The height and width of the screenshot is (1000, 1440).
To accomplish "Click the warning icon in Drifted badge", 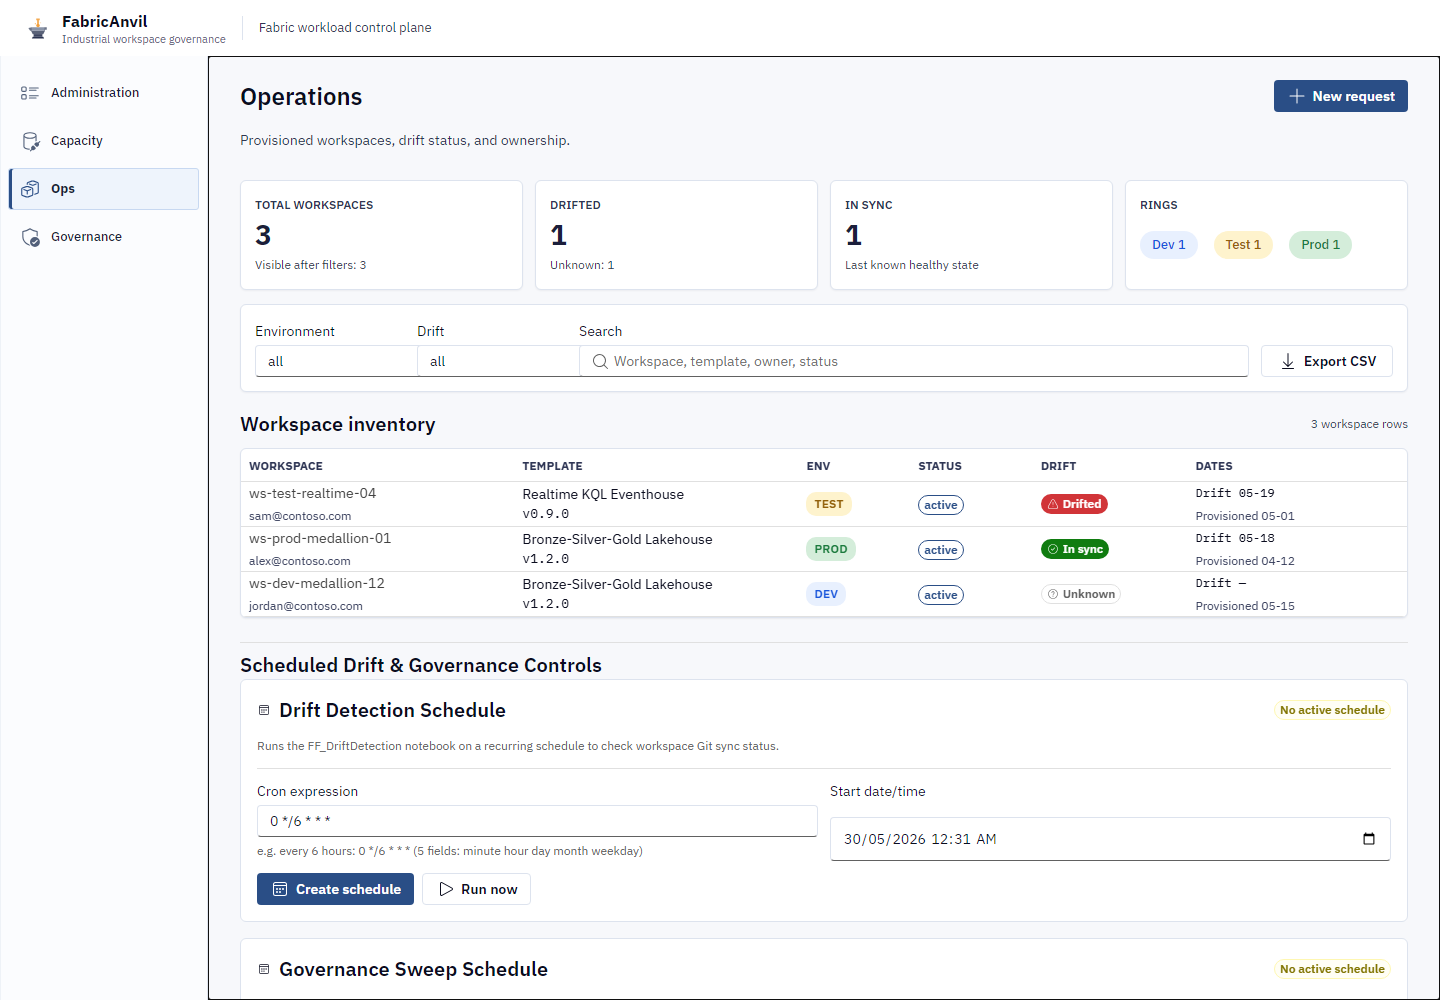I will click(x=1053, y=504).
